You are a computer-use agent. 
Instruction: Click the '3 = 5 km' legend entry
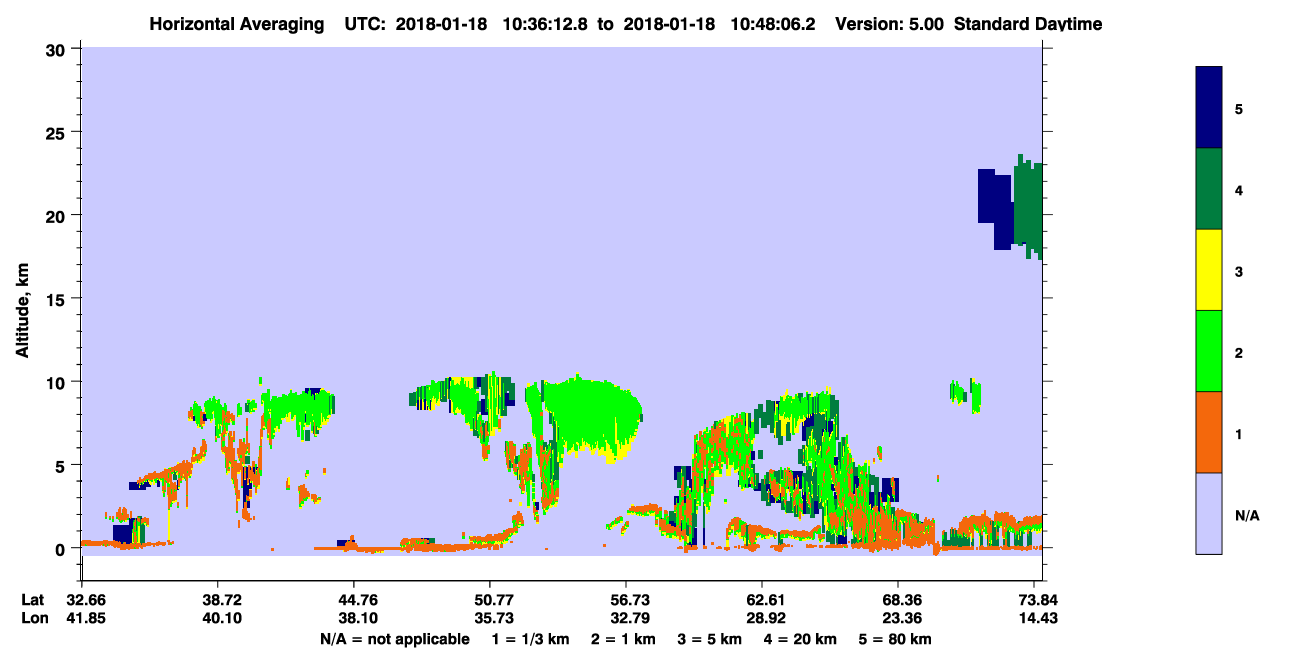pos(709,639)
